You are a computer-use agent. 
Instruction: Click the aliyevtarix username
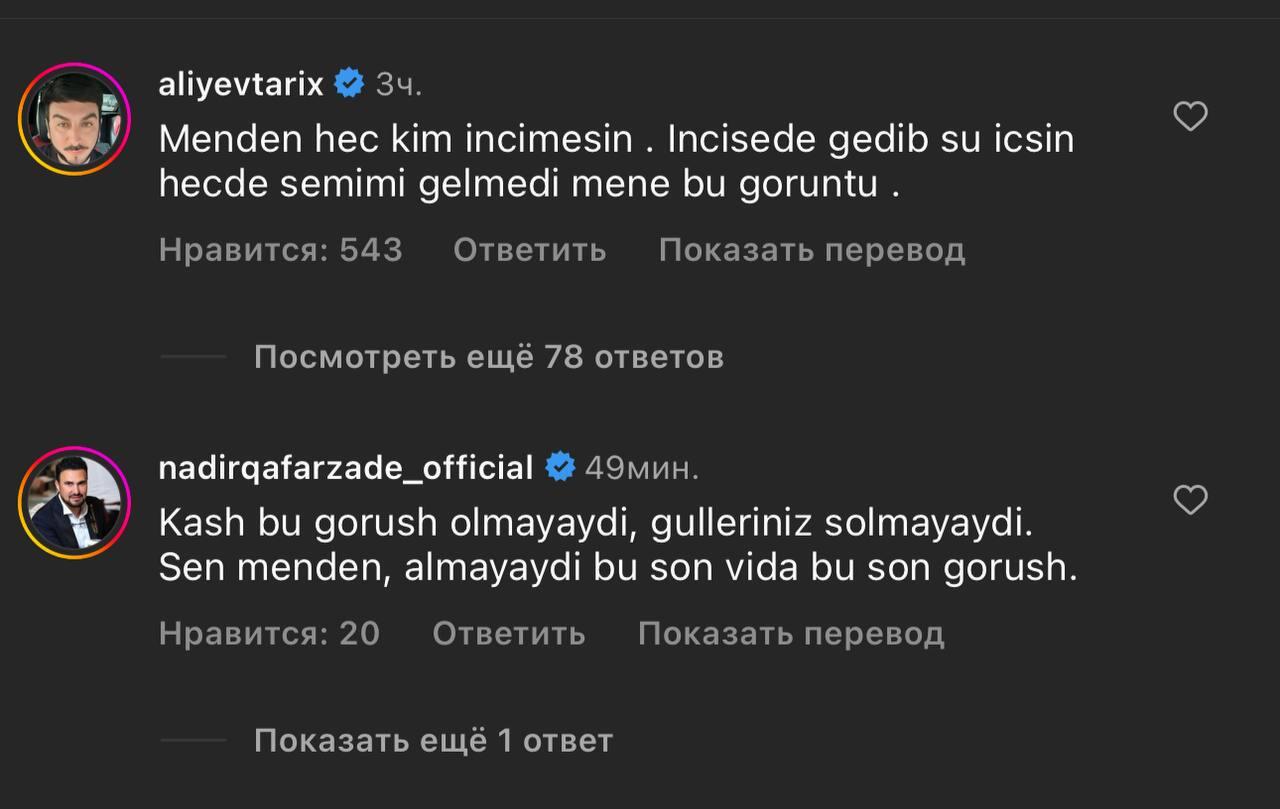pyautogui.click(x=241, y=85)
